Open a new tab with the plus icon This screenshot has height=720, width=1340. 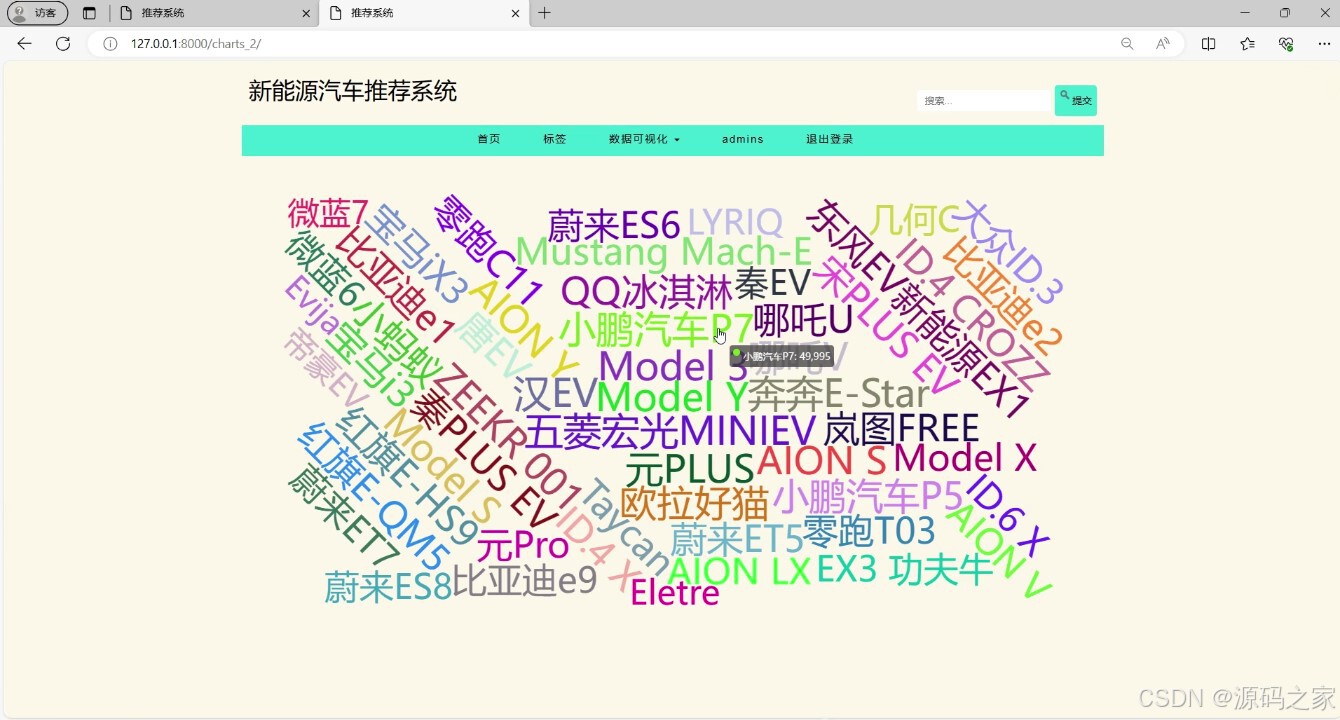[x=544, y=13]
